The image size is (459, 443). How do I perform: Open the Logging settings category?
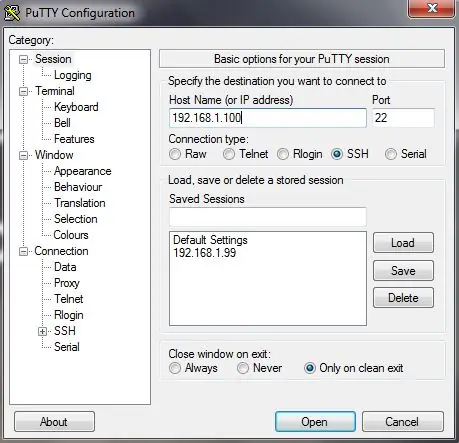pos(73,75)
